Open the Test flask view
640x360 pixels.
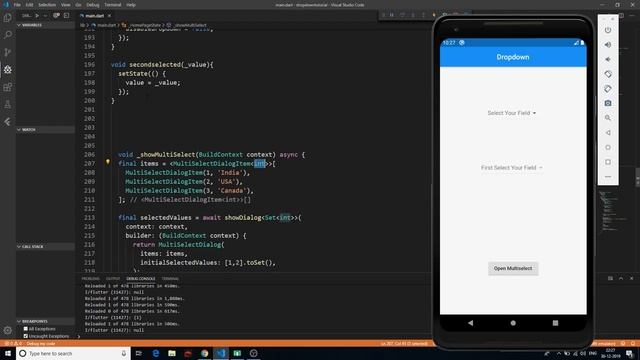tap(7, 104)
